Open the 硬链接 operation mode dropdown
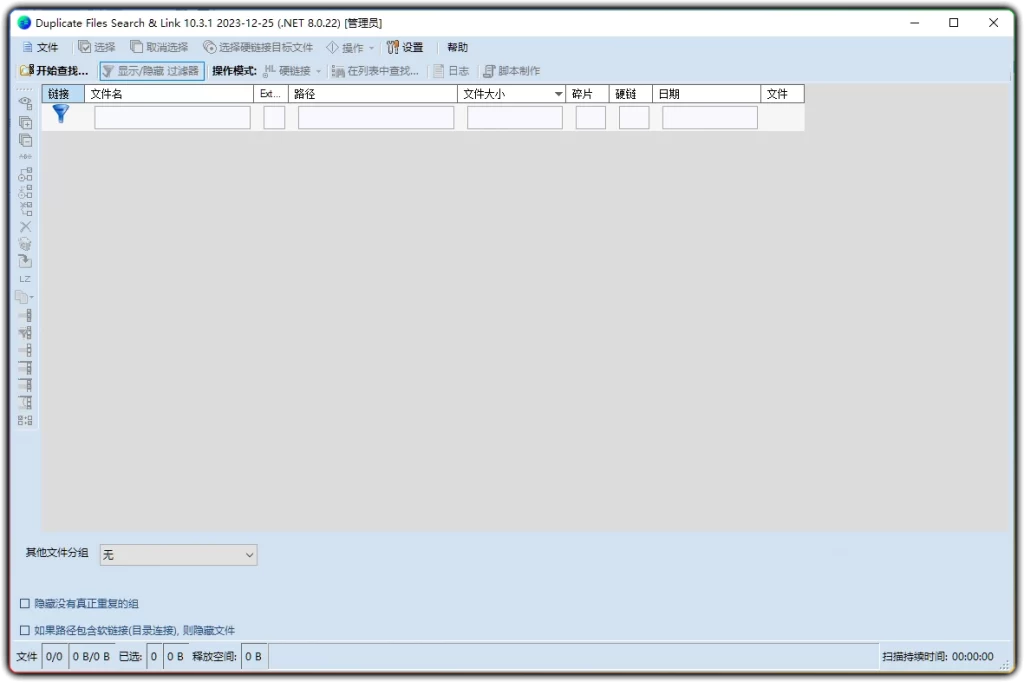This screenshot has width=1024, height=682. [293, 71]
